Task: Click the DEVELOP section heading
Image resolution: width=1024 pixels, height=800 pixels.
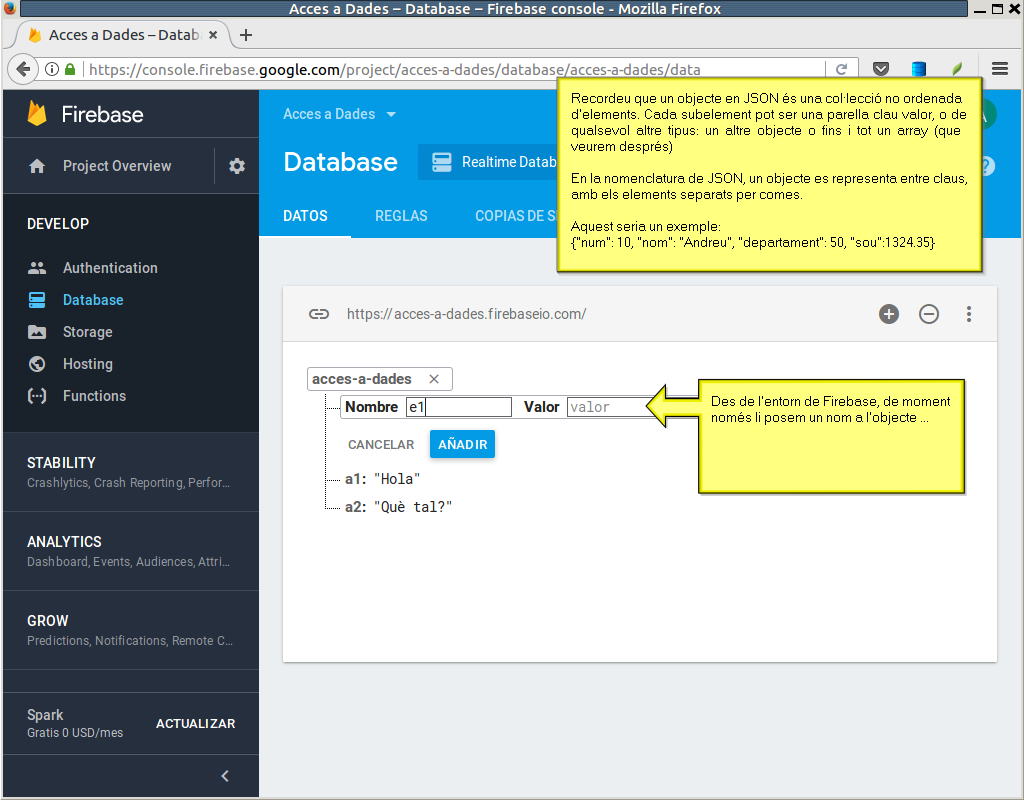Action: [58, 223]
